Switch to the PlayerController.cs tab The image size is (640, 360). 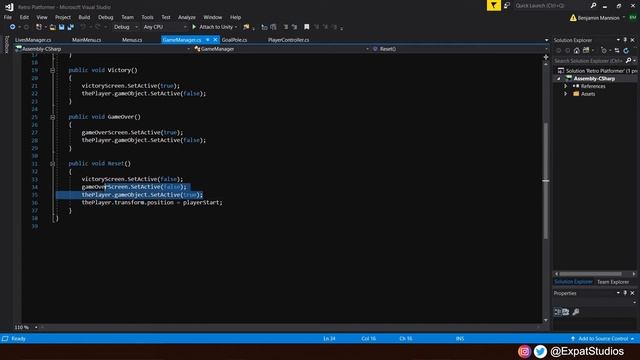pos(288,40)
